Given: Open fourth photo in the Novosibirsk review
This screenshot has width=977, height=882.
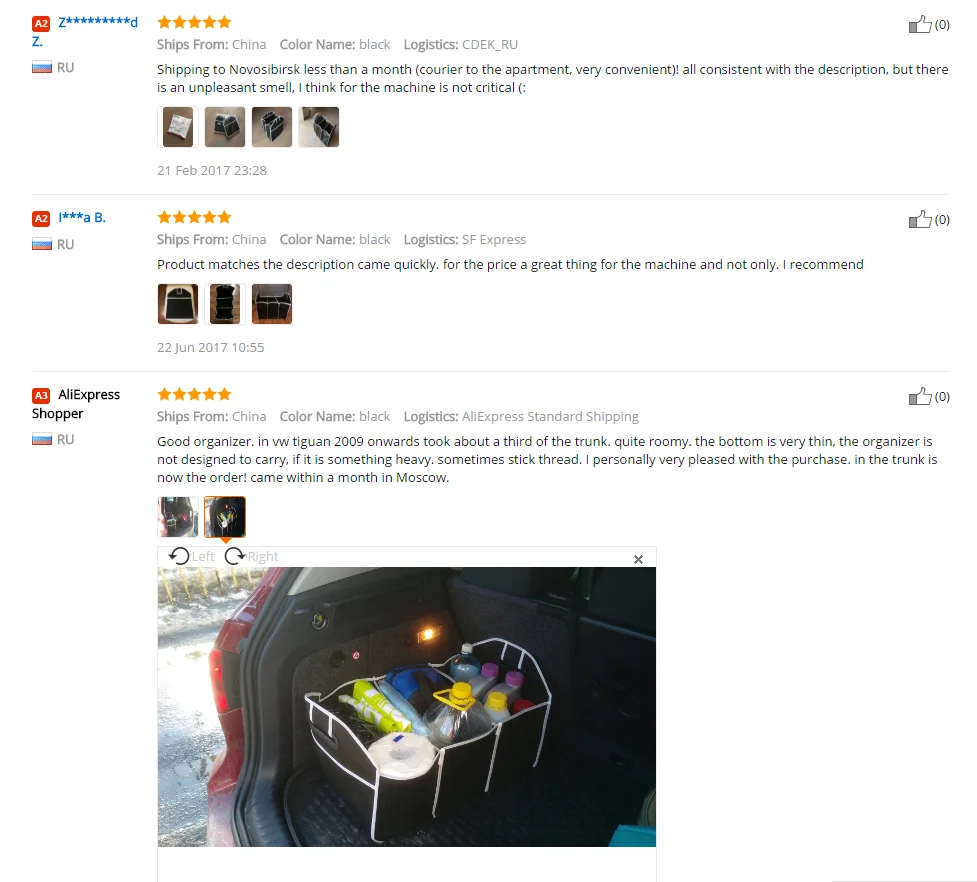Looking at the screenshot, I should coord(318,127).
